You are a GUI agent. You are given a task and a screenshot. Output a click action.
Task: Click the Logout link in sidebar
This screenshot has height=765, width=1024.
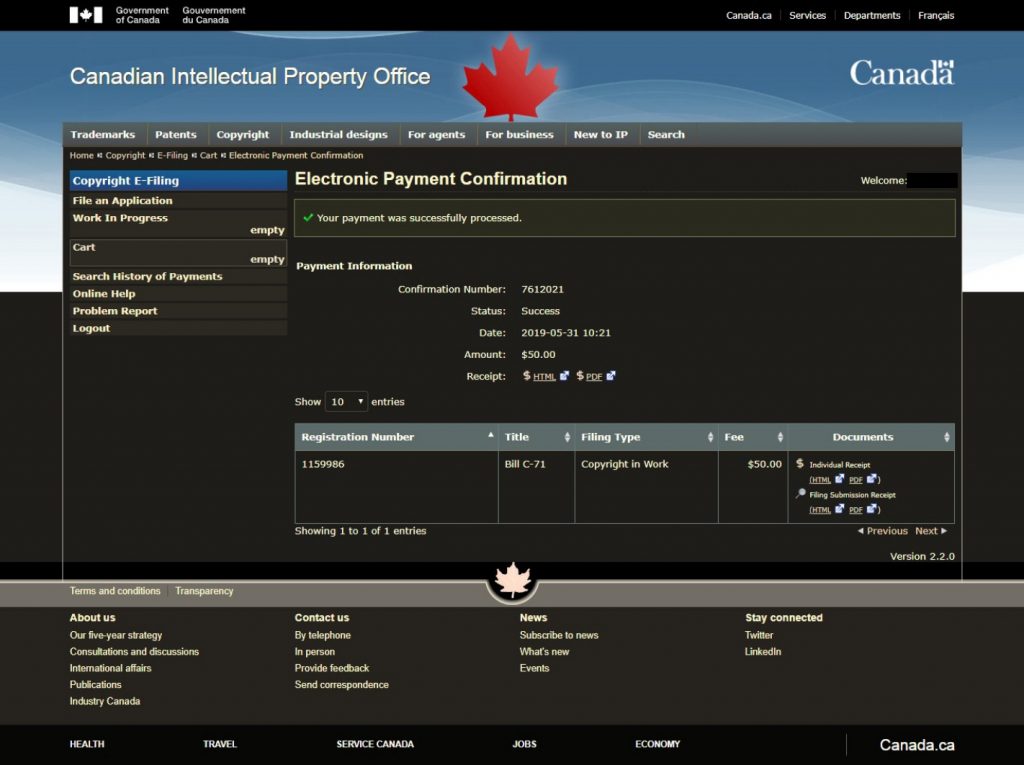pos(91,329)
